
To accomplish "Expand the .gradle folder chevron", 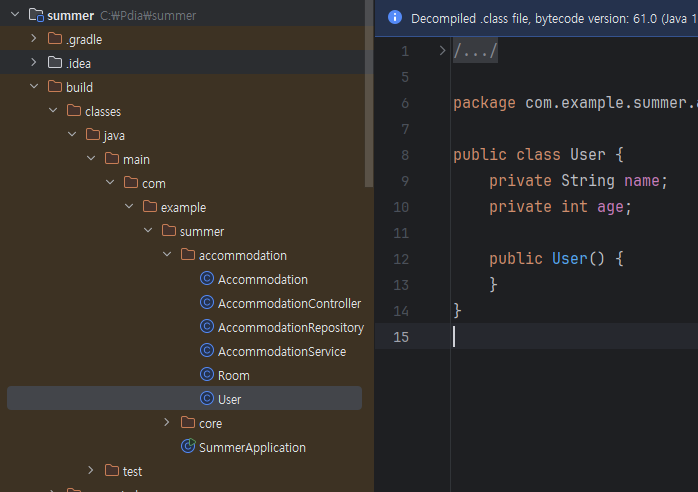I will [34, 39].
